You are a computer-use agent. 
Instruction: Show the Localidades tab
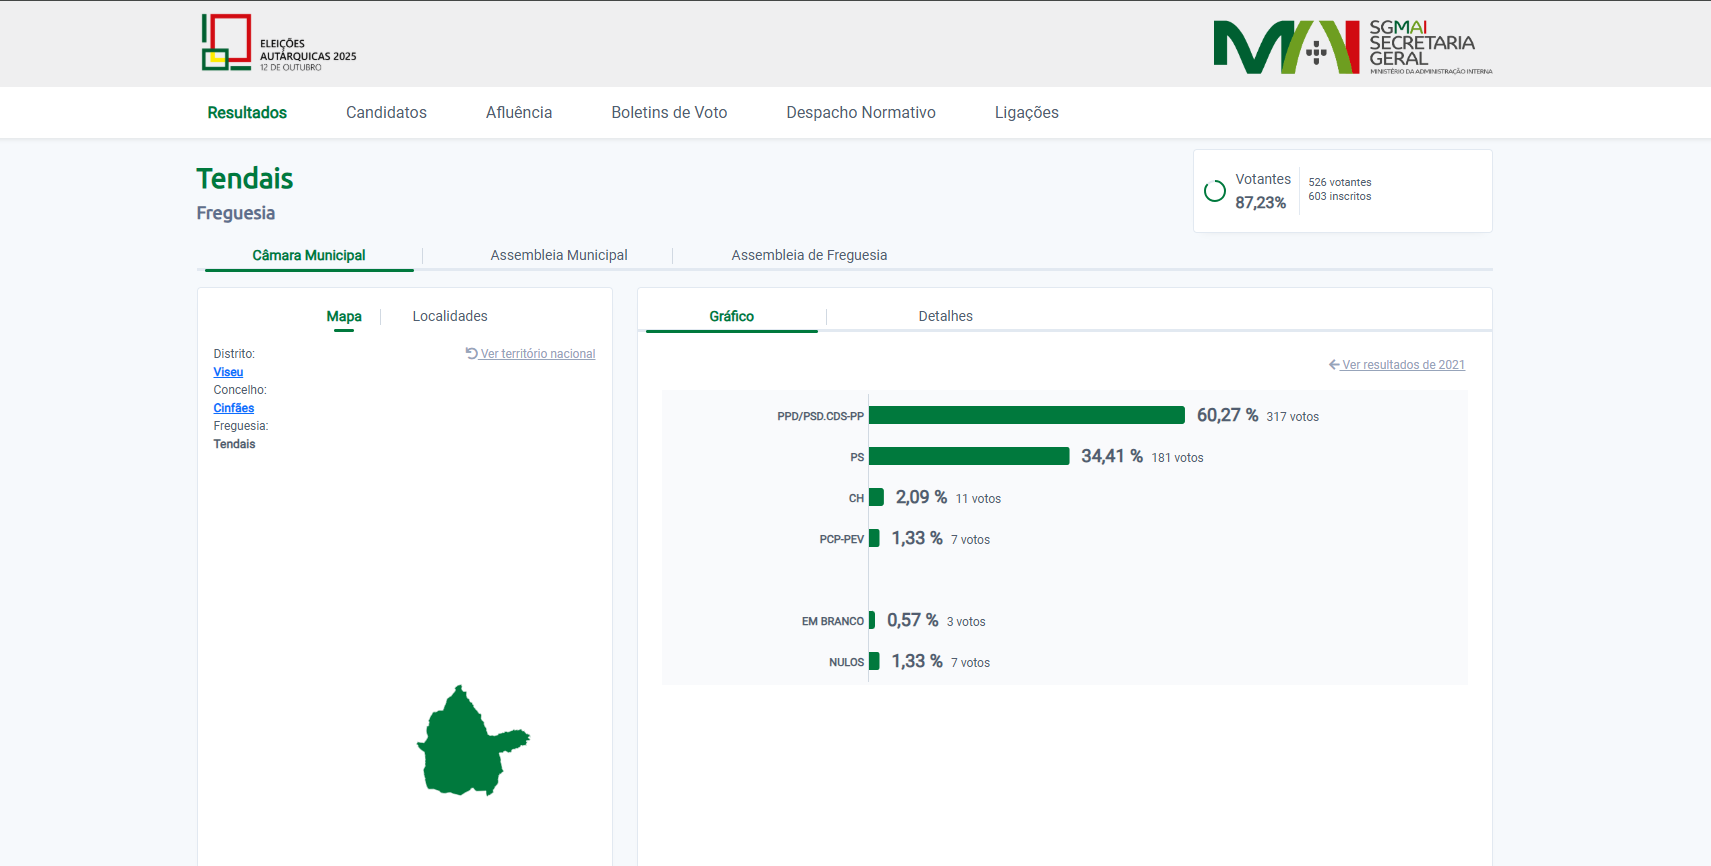[450, 316]
